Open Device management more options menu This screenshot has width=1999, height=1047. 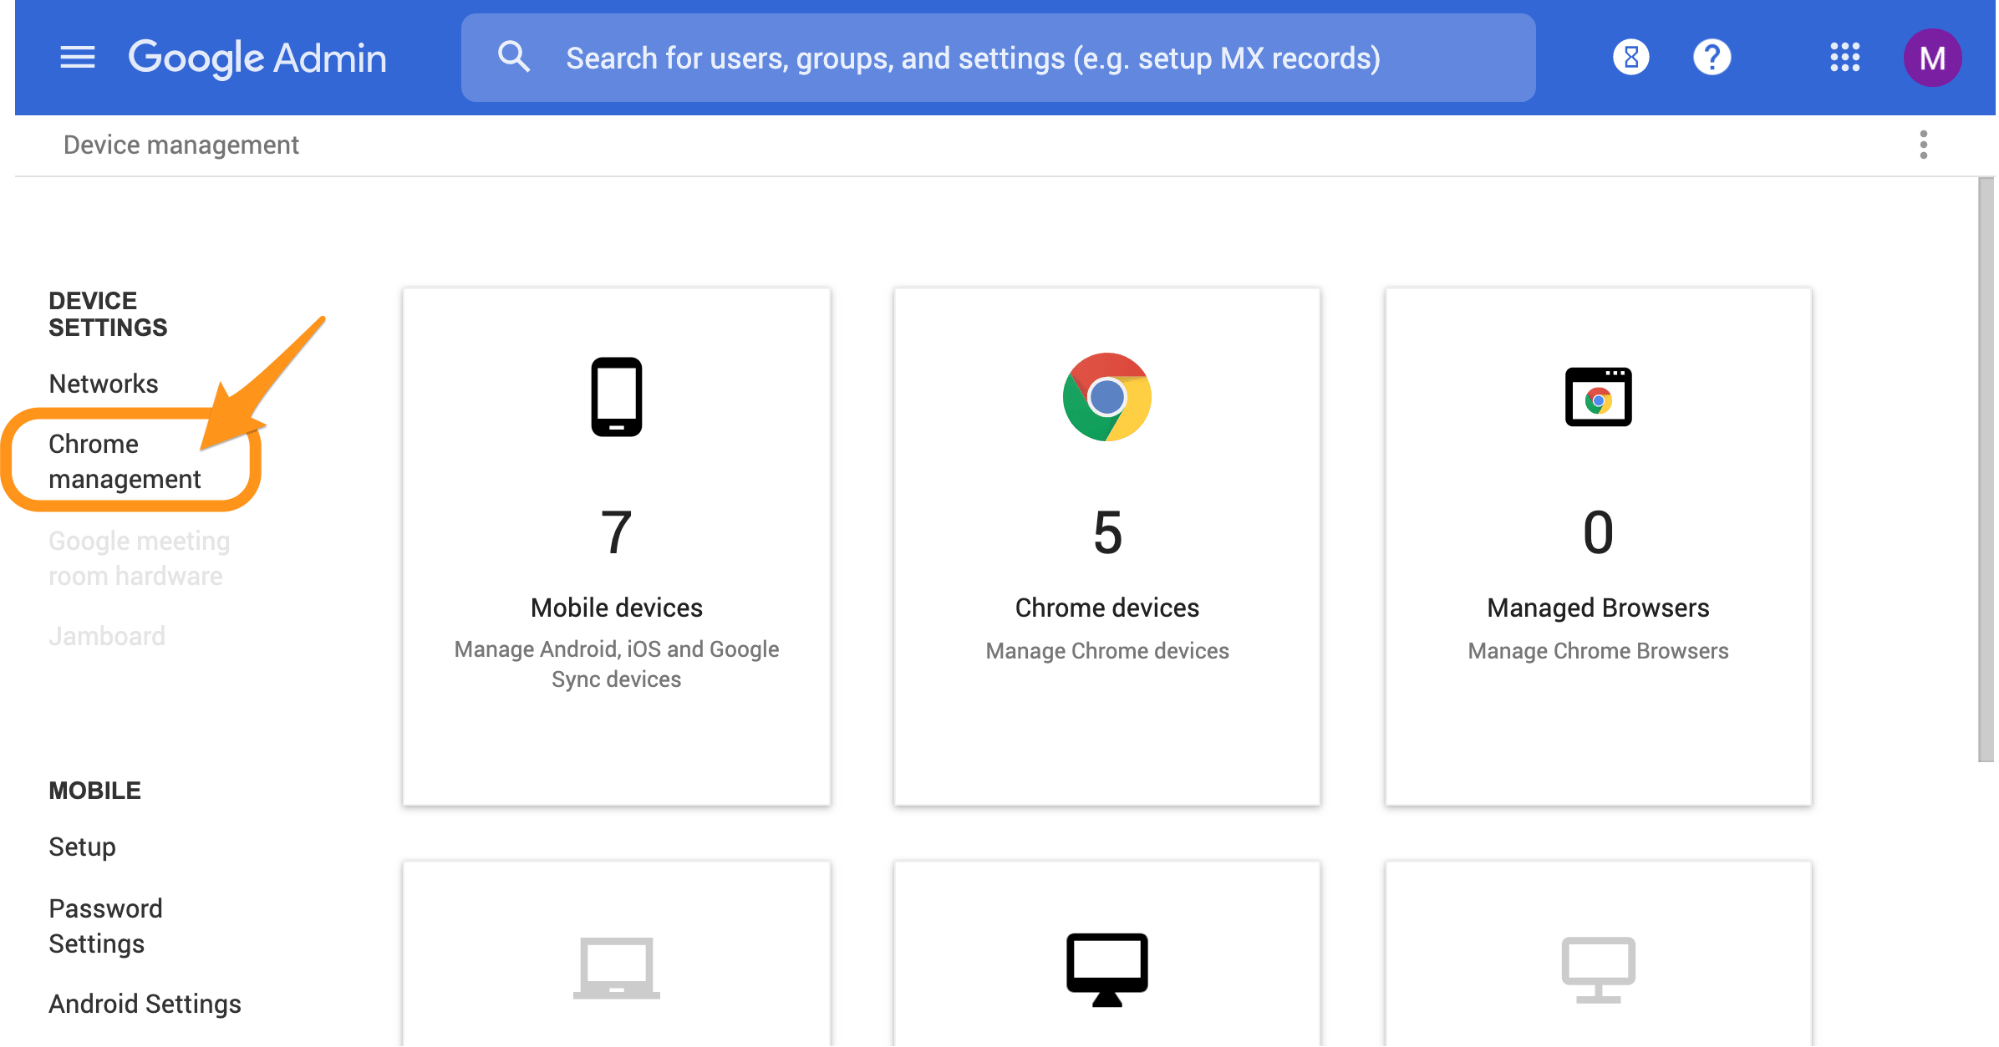pos(1923,145)
